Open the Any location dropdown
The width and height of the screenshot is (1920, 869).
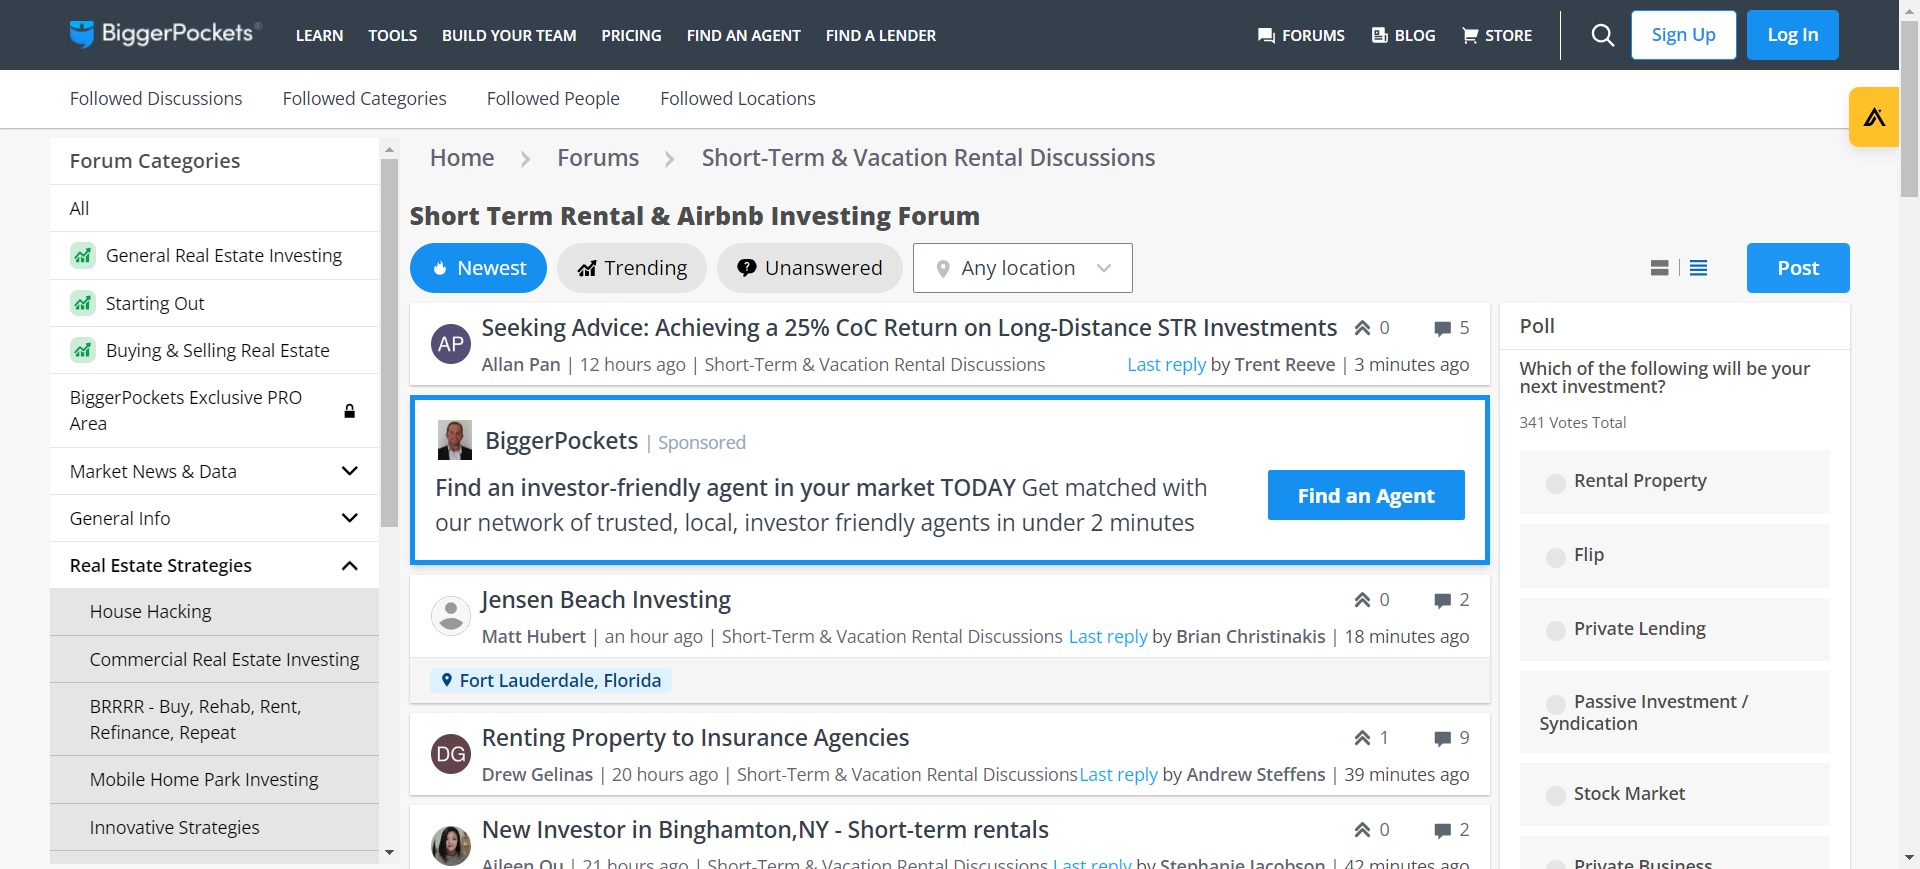(x=1022, y=268)
